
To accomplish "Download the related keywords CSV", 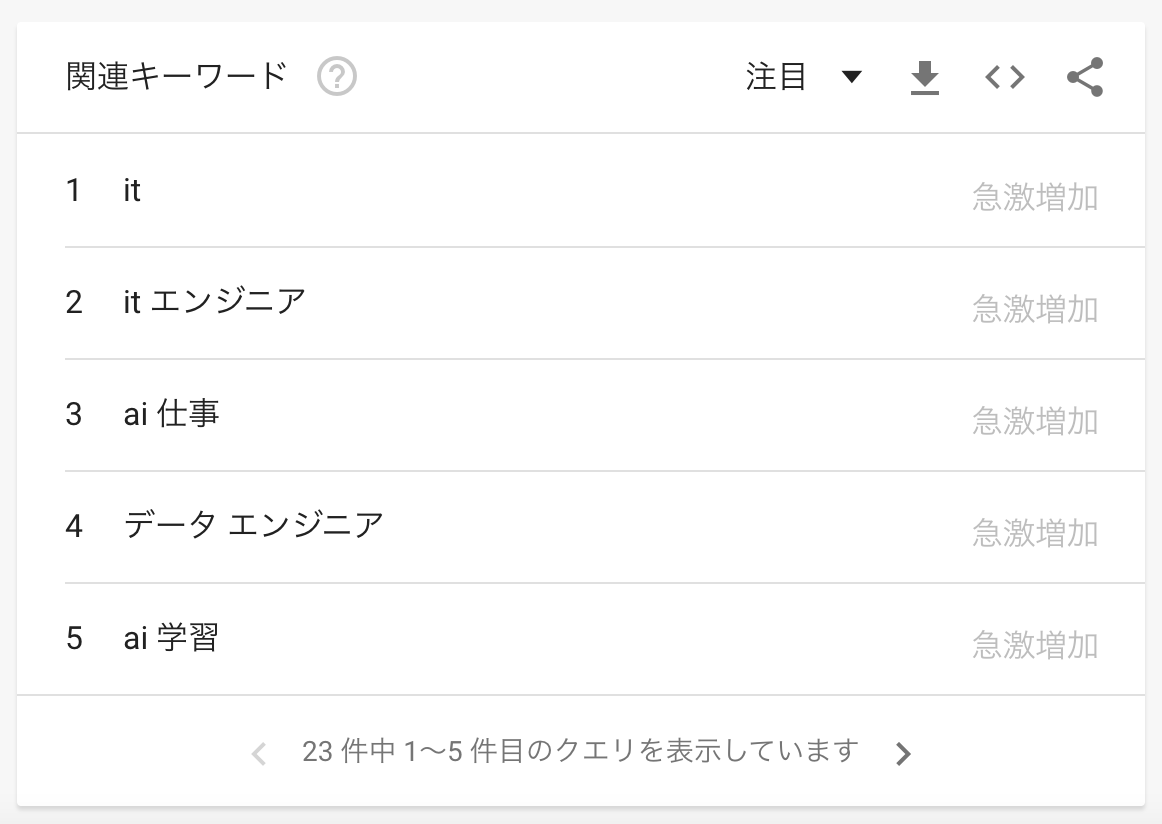I will [x=924, y=78].
